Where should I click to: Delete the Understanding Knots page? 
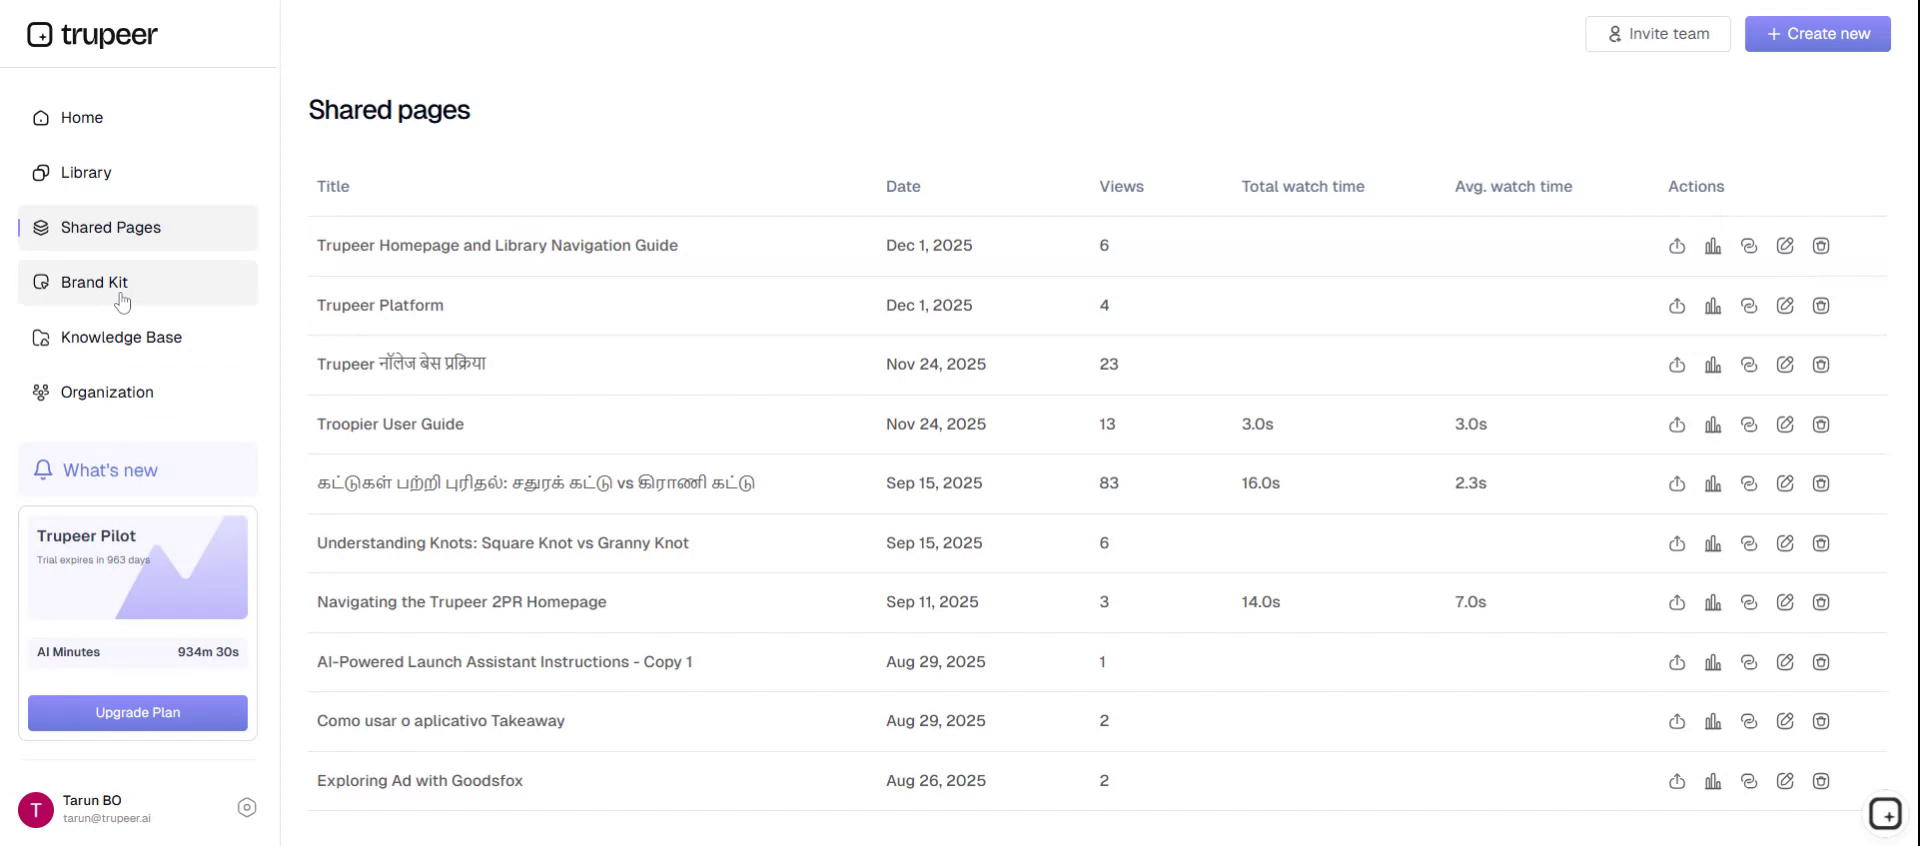[1821, 544]
